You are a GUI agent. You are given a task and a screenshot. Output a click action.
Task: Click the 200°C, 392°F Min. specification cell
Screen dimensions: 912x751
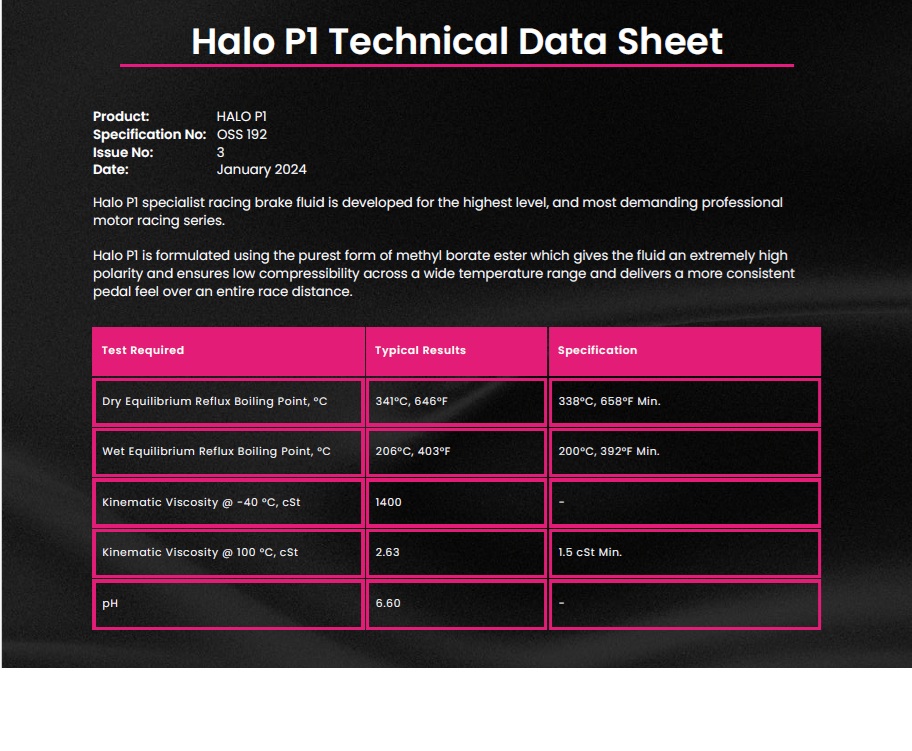pyautogui.click(x=685, y=452)
